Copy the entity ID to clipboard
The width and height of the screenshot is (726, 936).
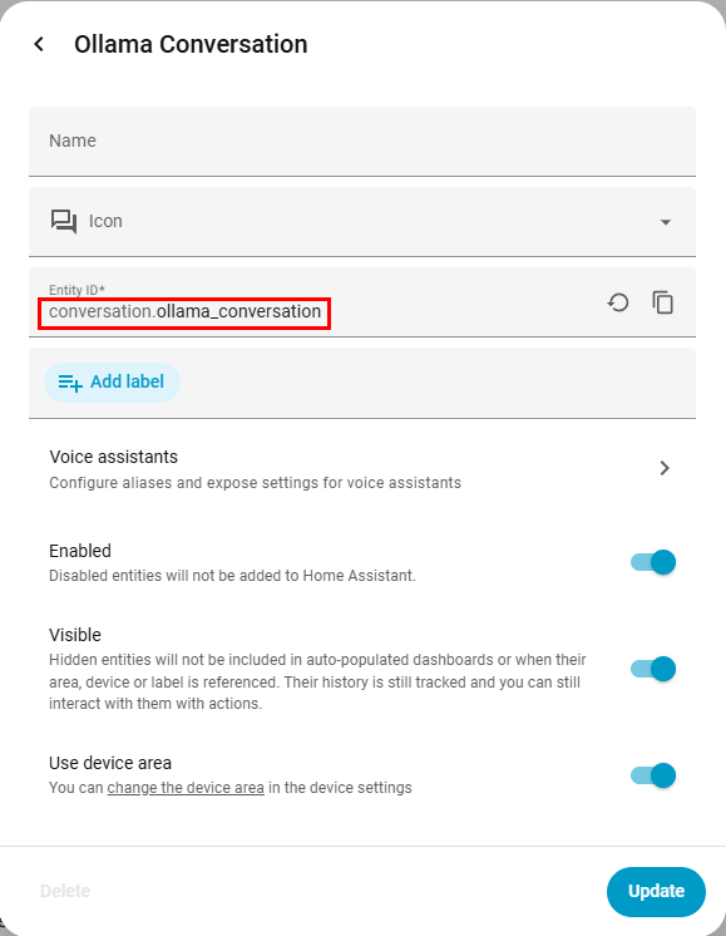click(x=663, y=302)
